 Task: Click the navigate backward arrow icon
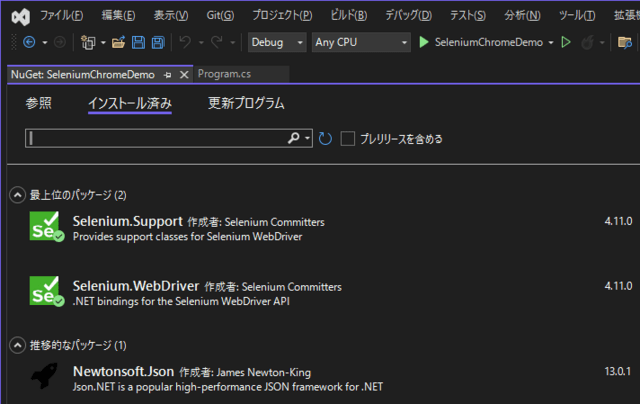coord(28,42)
